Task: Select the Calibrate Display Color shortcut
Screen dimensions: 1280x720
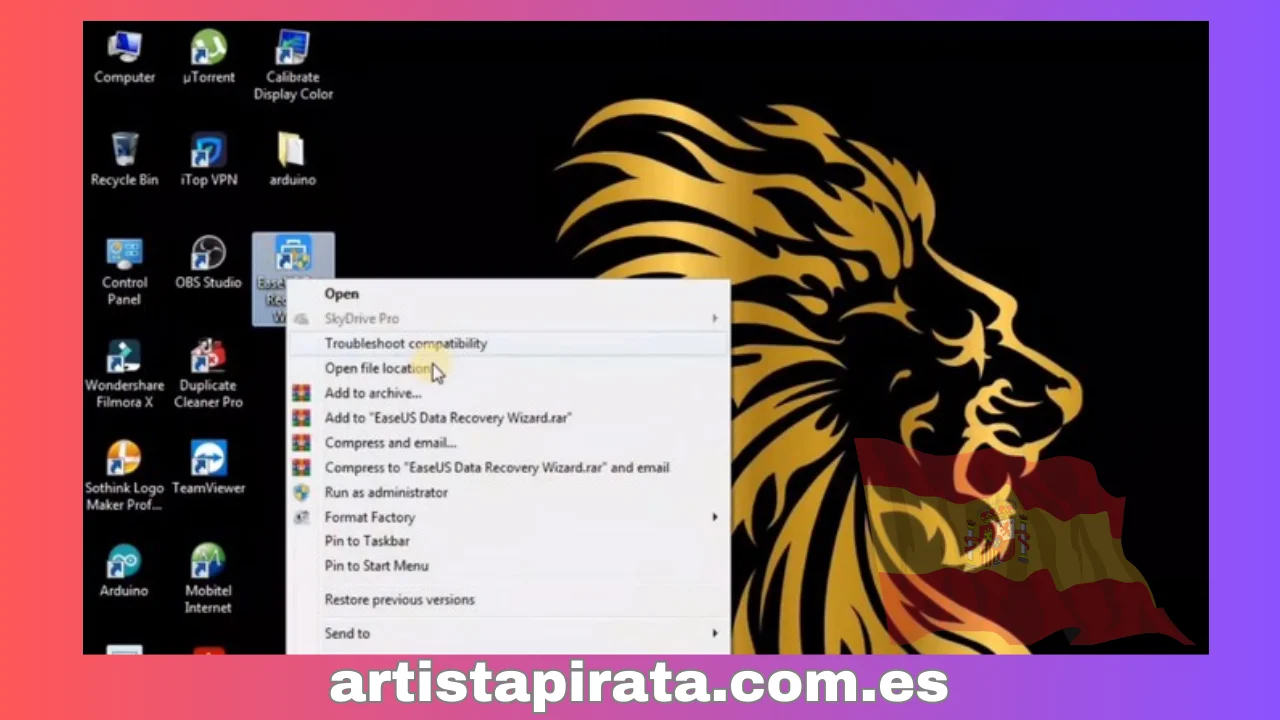Action: tap(292, 65)
